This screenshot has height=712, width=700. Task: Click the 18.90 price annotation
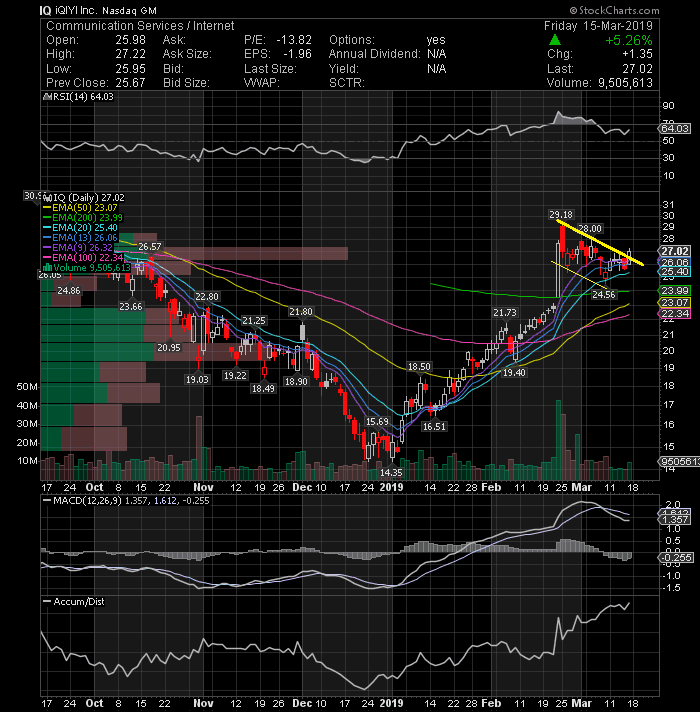click(296, 381)
